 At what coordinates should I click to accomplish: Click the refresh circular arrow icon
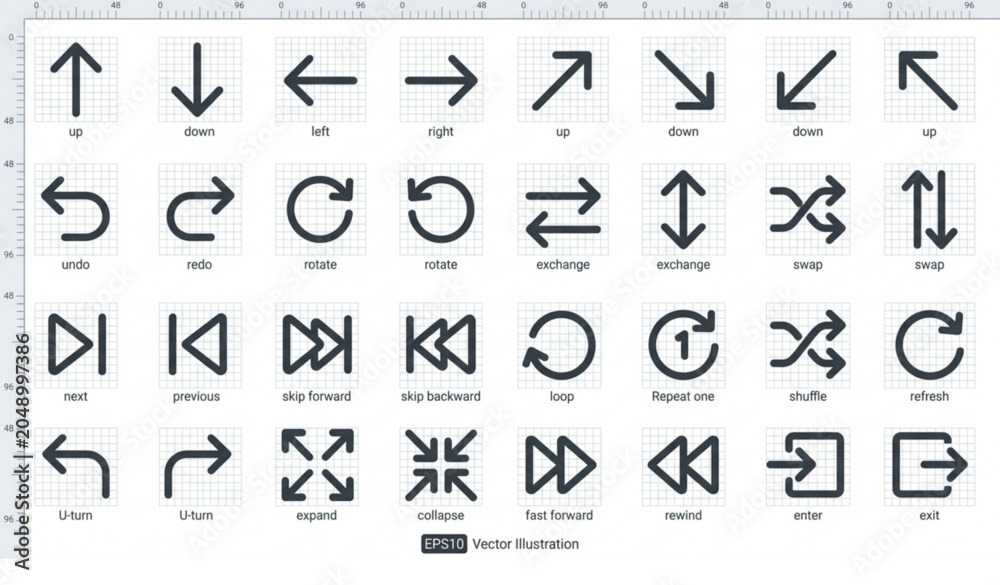(929, 344)
